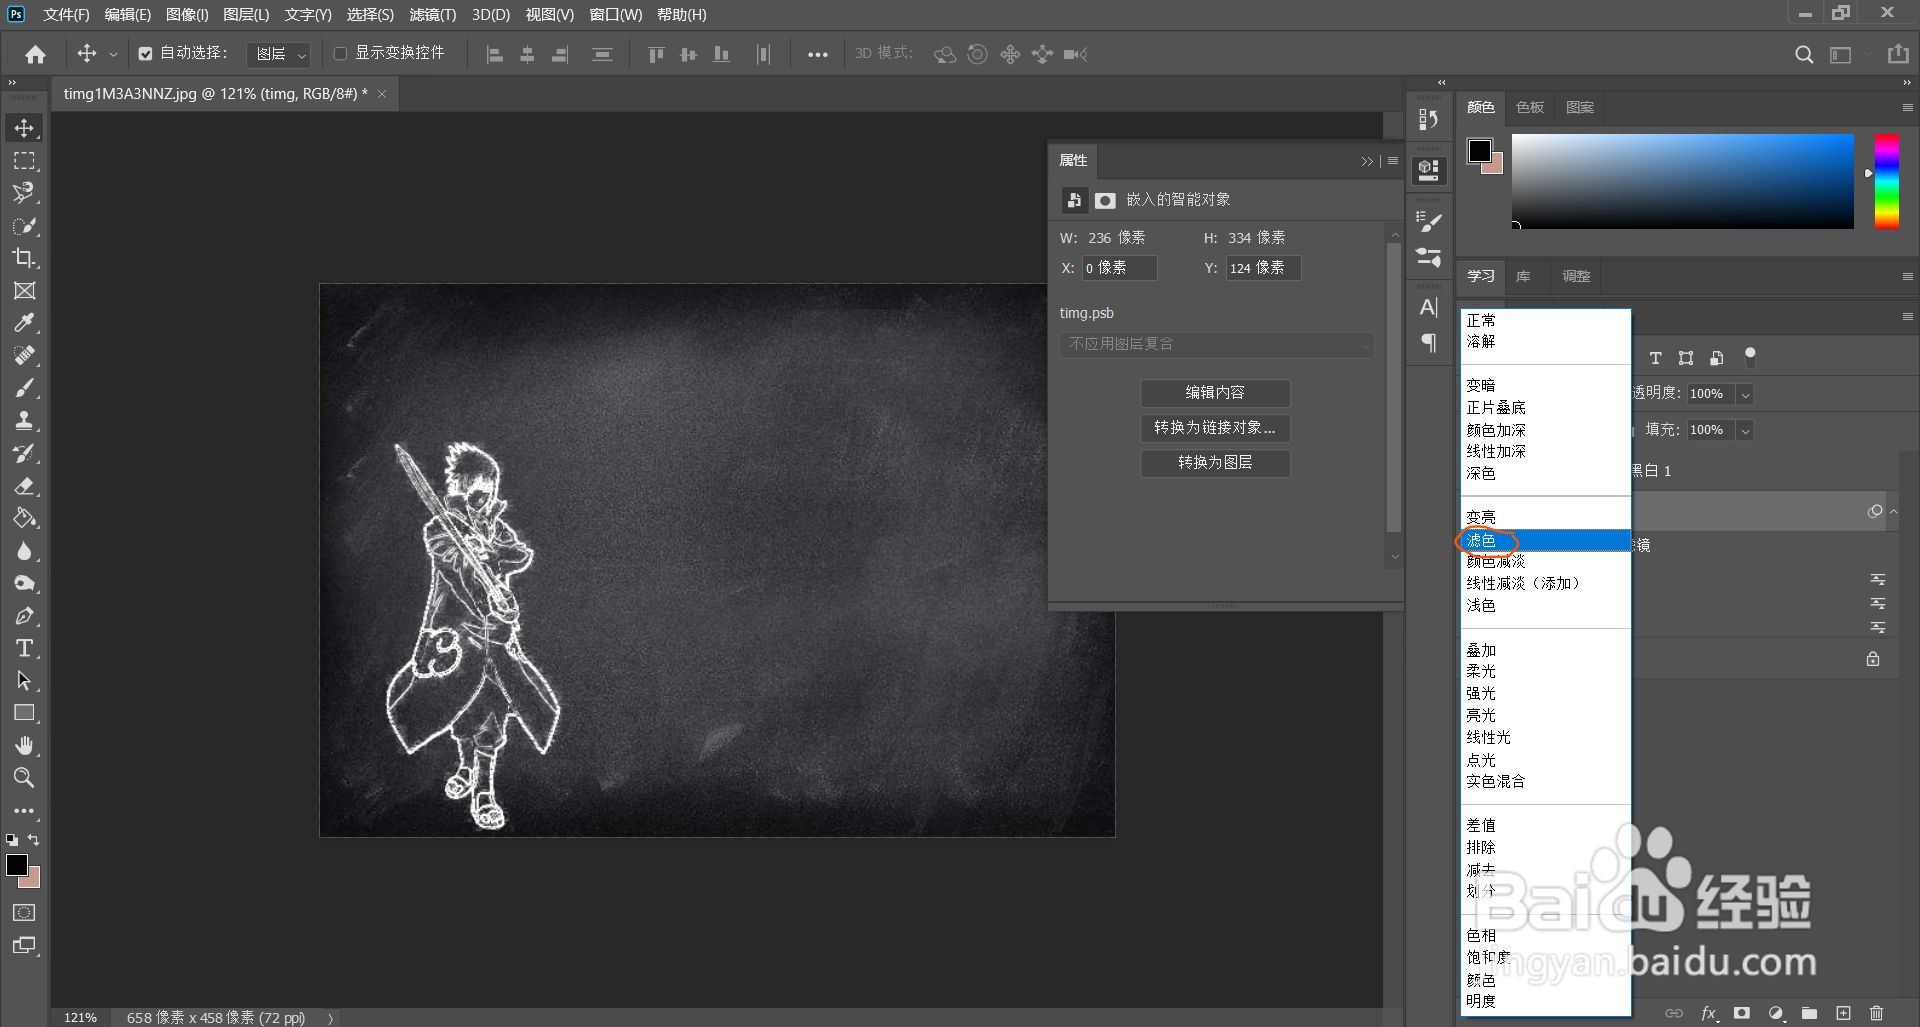Open the workspace switcher icon
Image resolution: width=1920 pixels, height=1027 pixels.
pos(1841,54)
